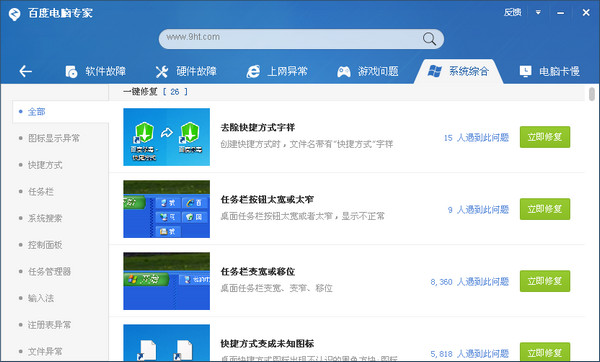Switch to the 软件故障 tab
This screenshot has width=600, height=362.
(95, 71)
